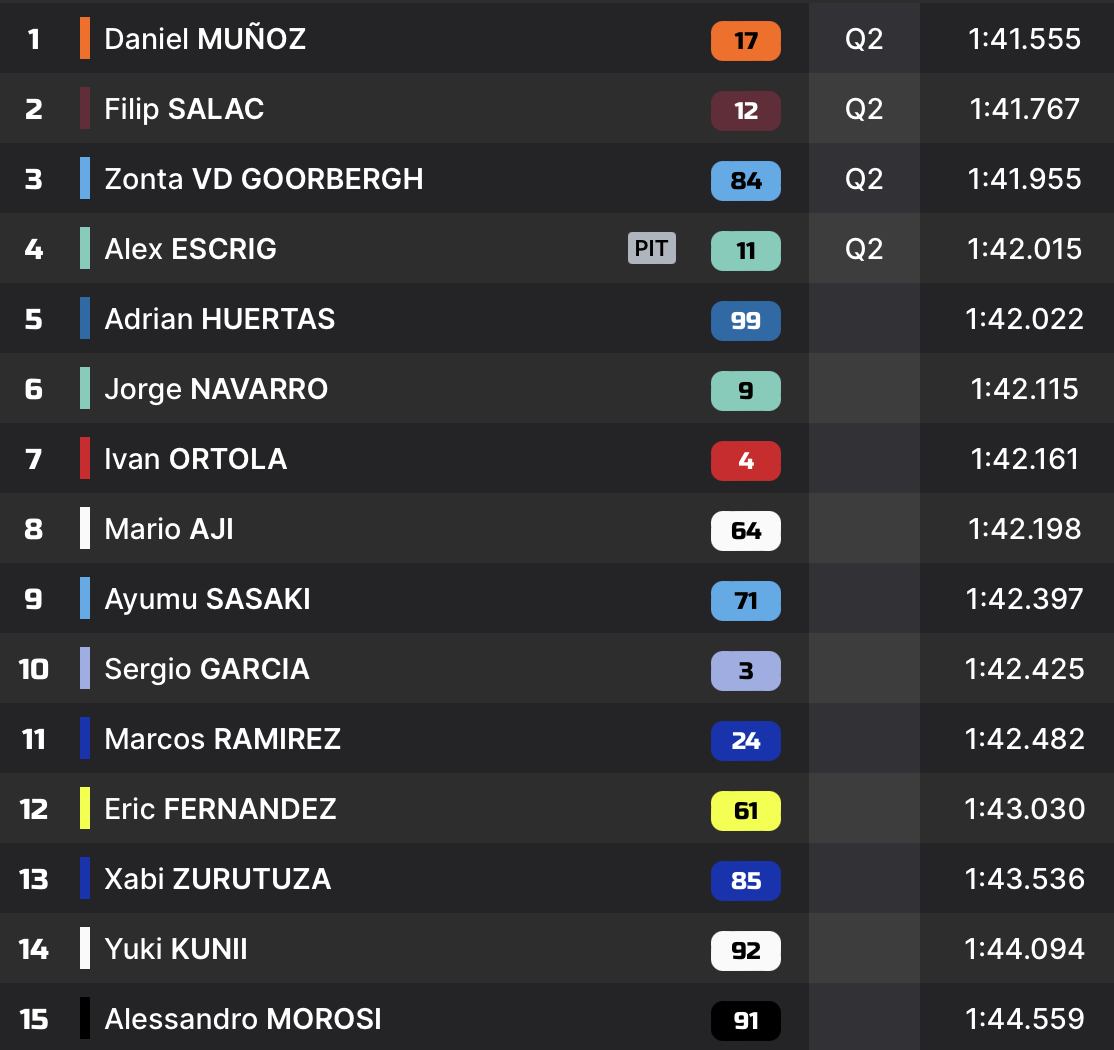Viewport: 1114px width, 1050px height.
Task: Click Q2 label in Filip Salac row
Action: tap(864, 109)
